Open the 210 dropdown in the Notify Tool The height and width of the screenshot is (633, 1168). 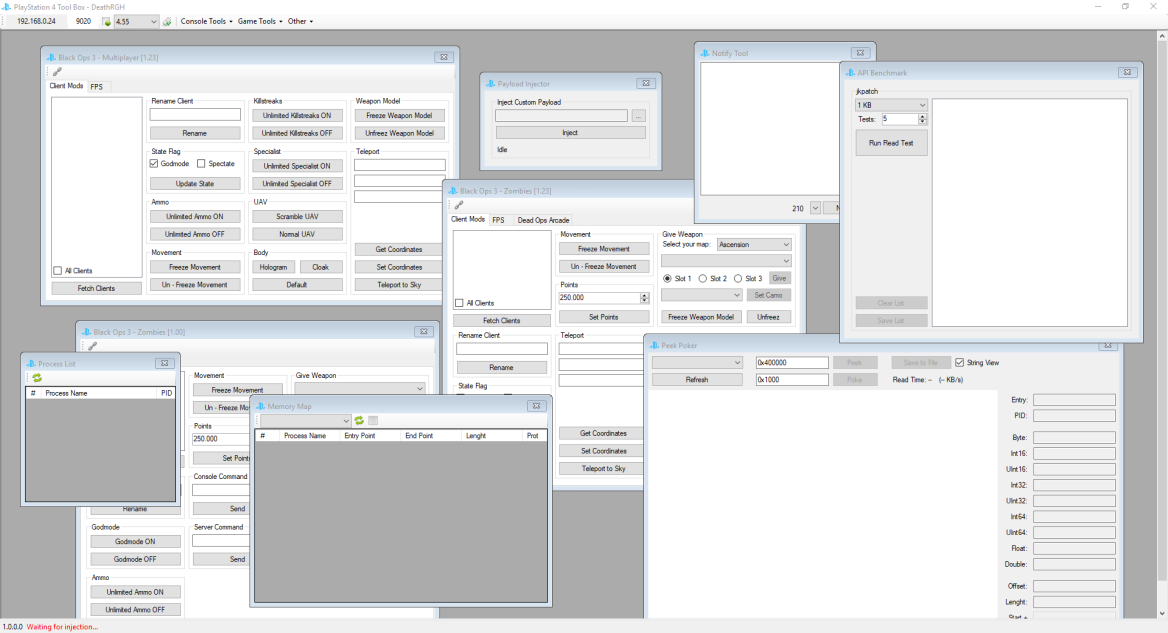tap(815, 209)
